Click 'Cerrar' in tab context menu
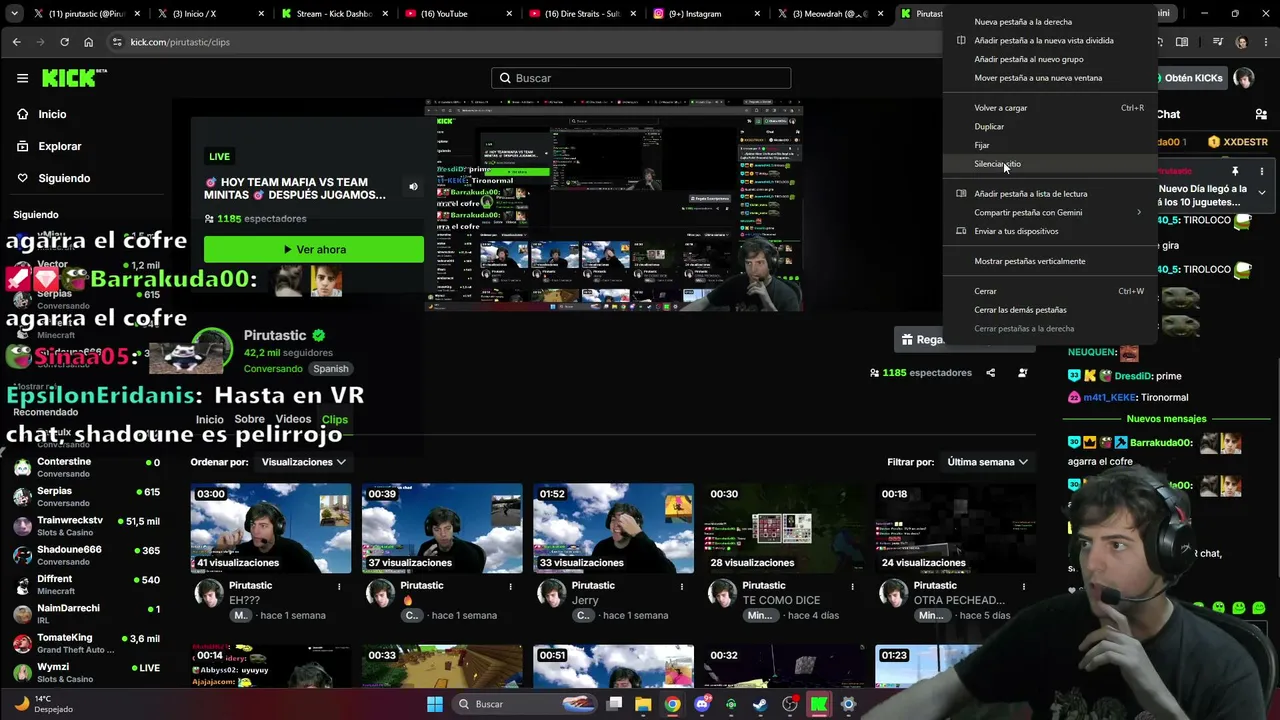Image resolution: width=1280 pixels, height=720 pixels. tap(1050, 291)
